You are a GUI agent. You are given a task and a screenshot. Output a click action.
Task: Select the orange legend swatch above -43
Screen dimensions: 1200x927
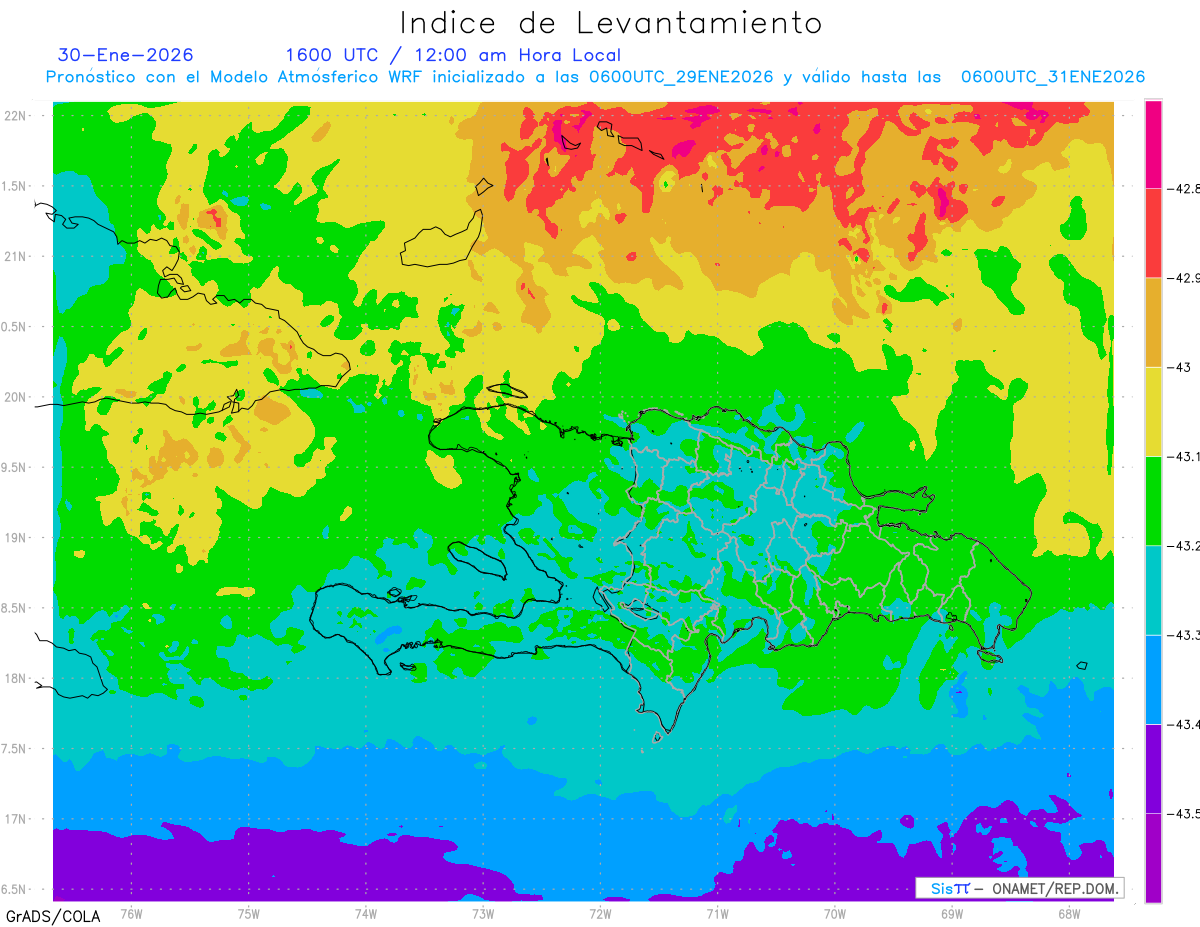coord(1153,322)
